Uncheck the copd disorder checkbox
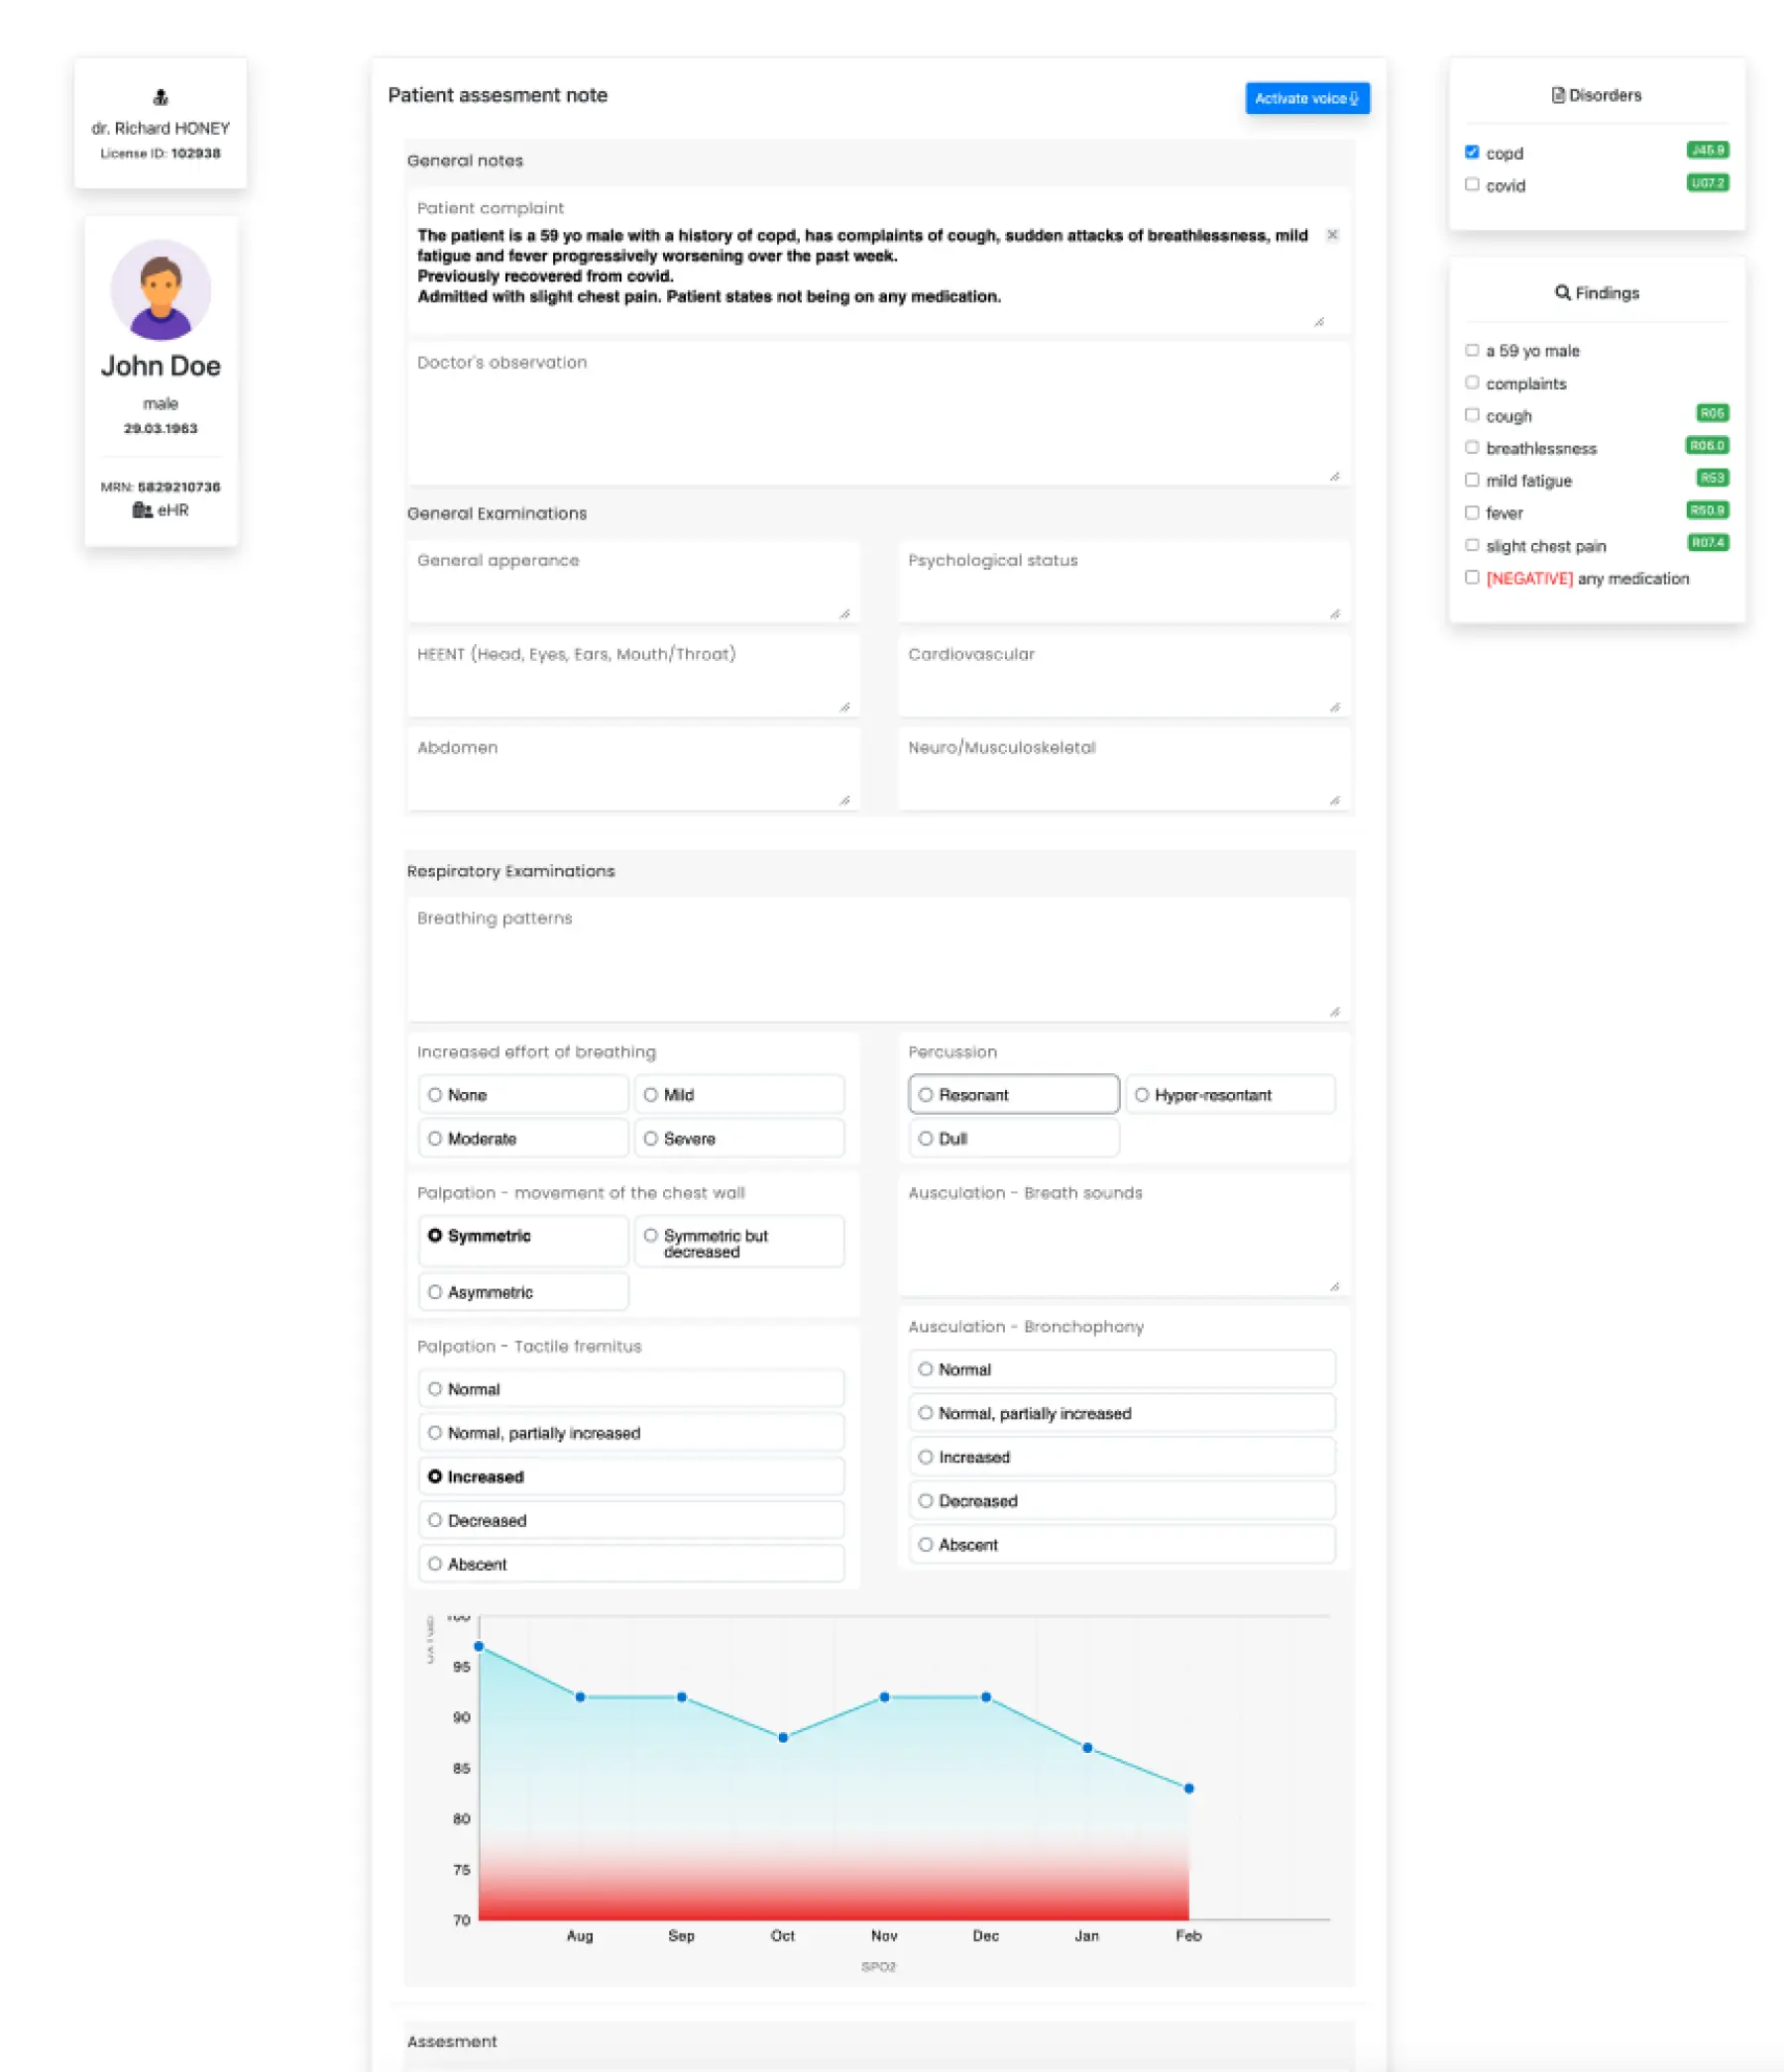The height and width of the screenshot is (2072, 1784). tap(1472, 152)
